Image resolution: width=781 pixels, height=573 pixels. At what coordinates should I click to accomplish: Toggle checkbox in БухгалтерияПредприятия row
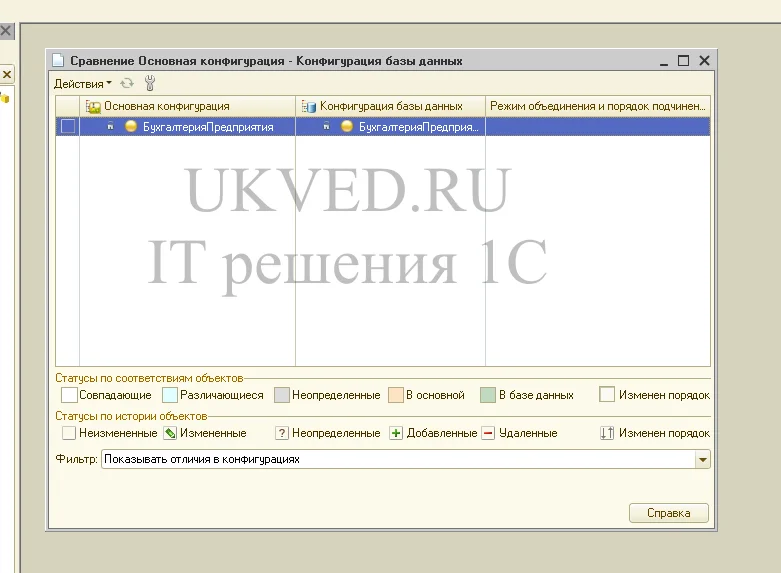[68, 127]
